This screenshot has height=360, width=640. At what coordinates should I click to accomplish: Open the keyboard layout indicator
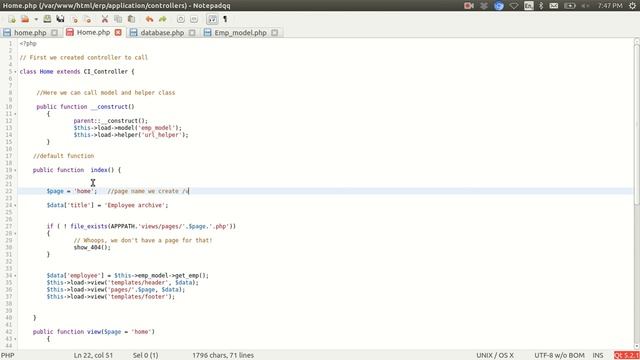click(529, 6)
